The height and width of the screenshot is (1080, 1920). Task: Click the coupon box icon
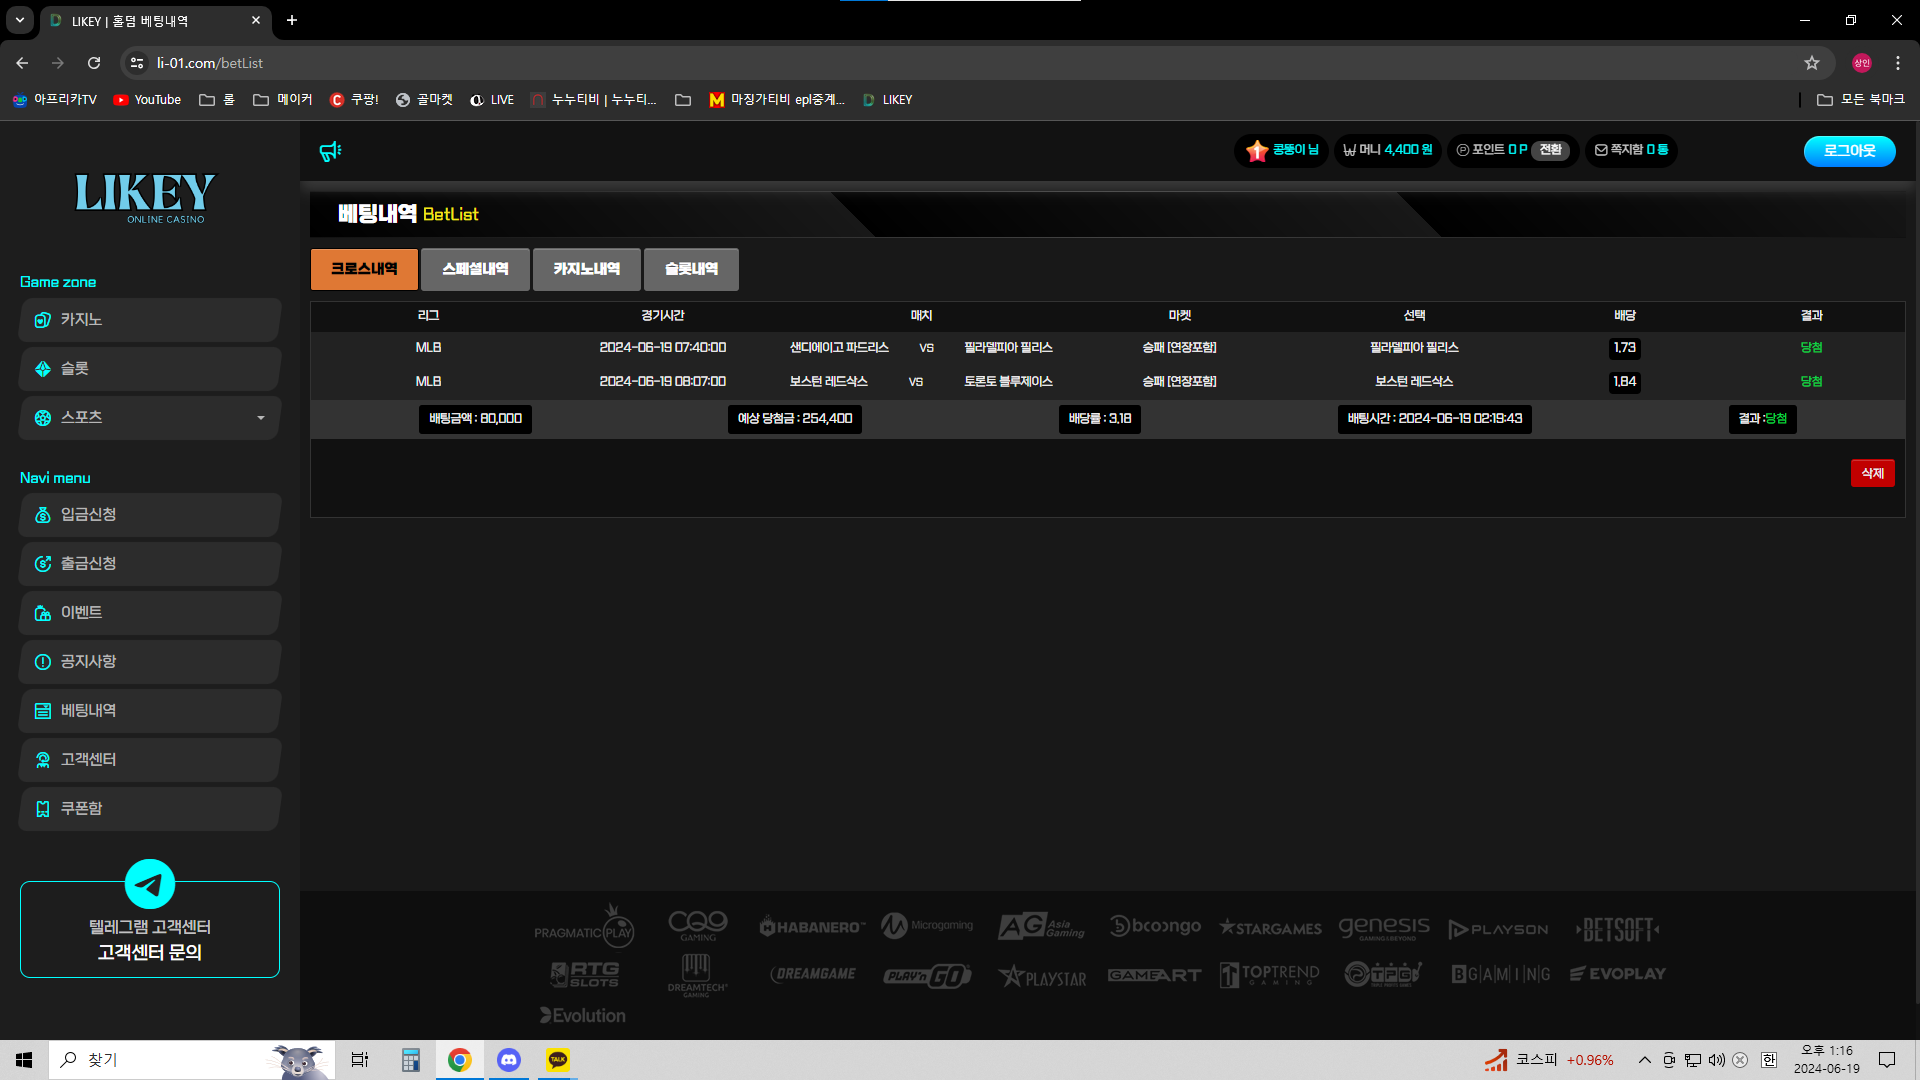43,809
